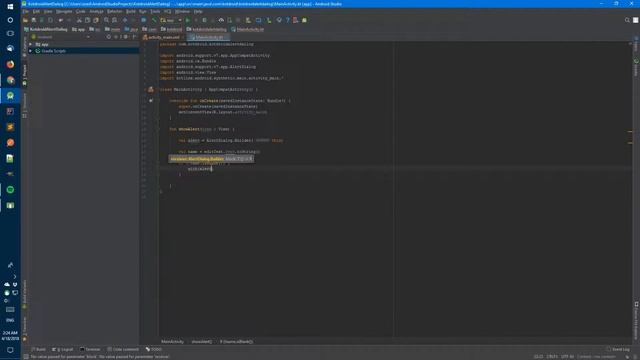Open the Event Log tool window
The width and height of the screenshot is (640, 360).
pos(618,349)
